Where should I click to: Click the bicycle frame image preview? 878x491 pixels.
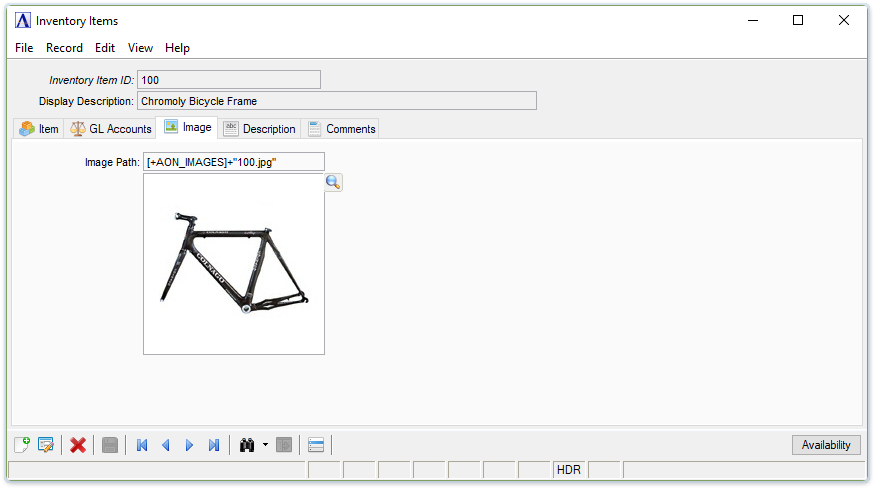[x=234, y=264]
